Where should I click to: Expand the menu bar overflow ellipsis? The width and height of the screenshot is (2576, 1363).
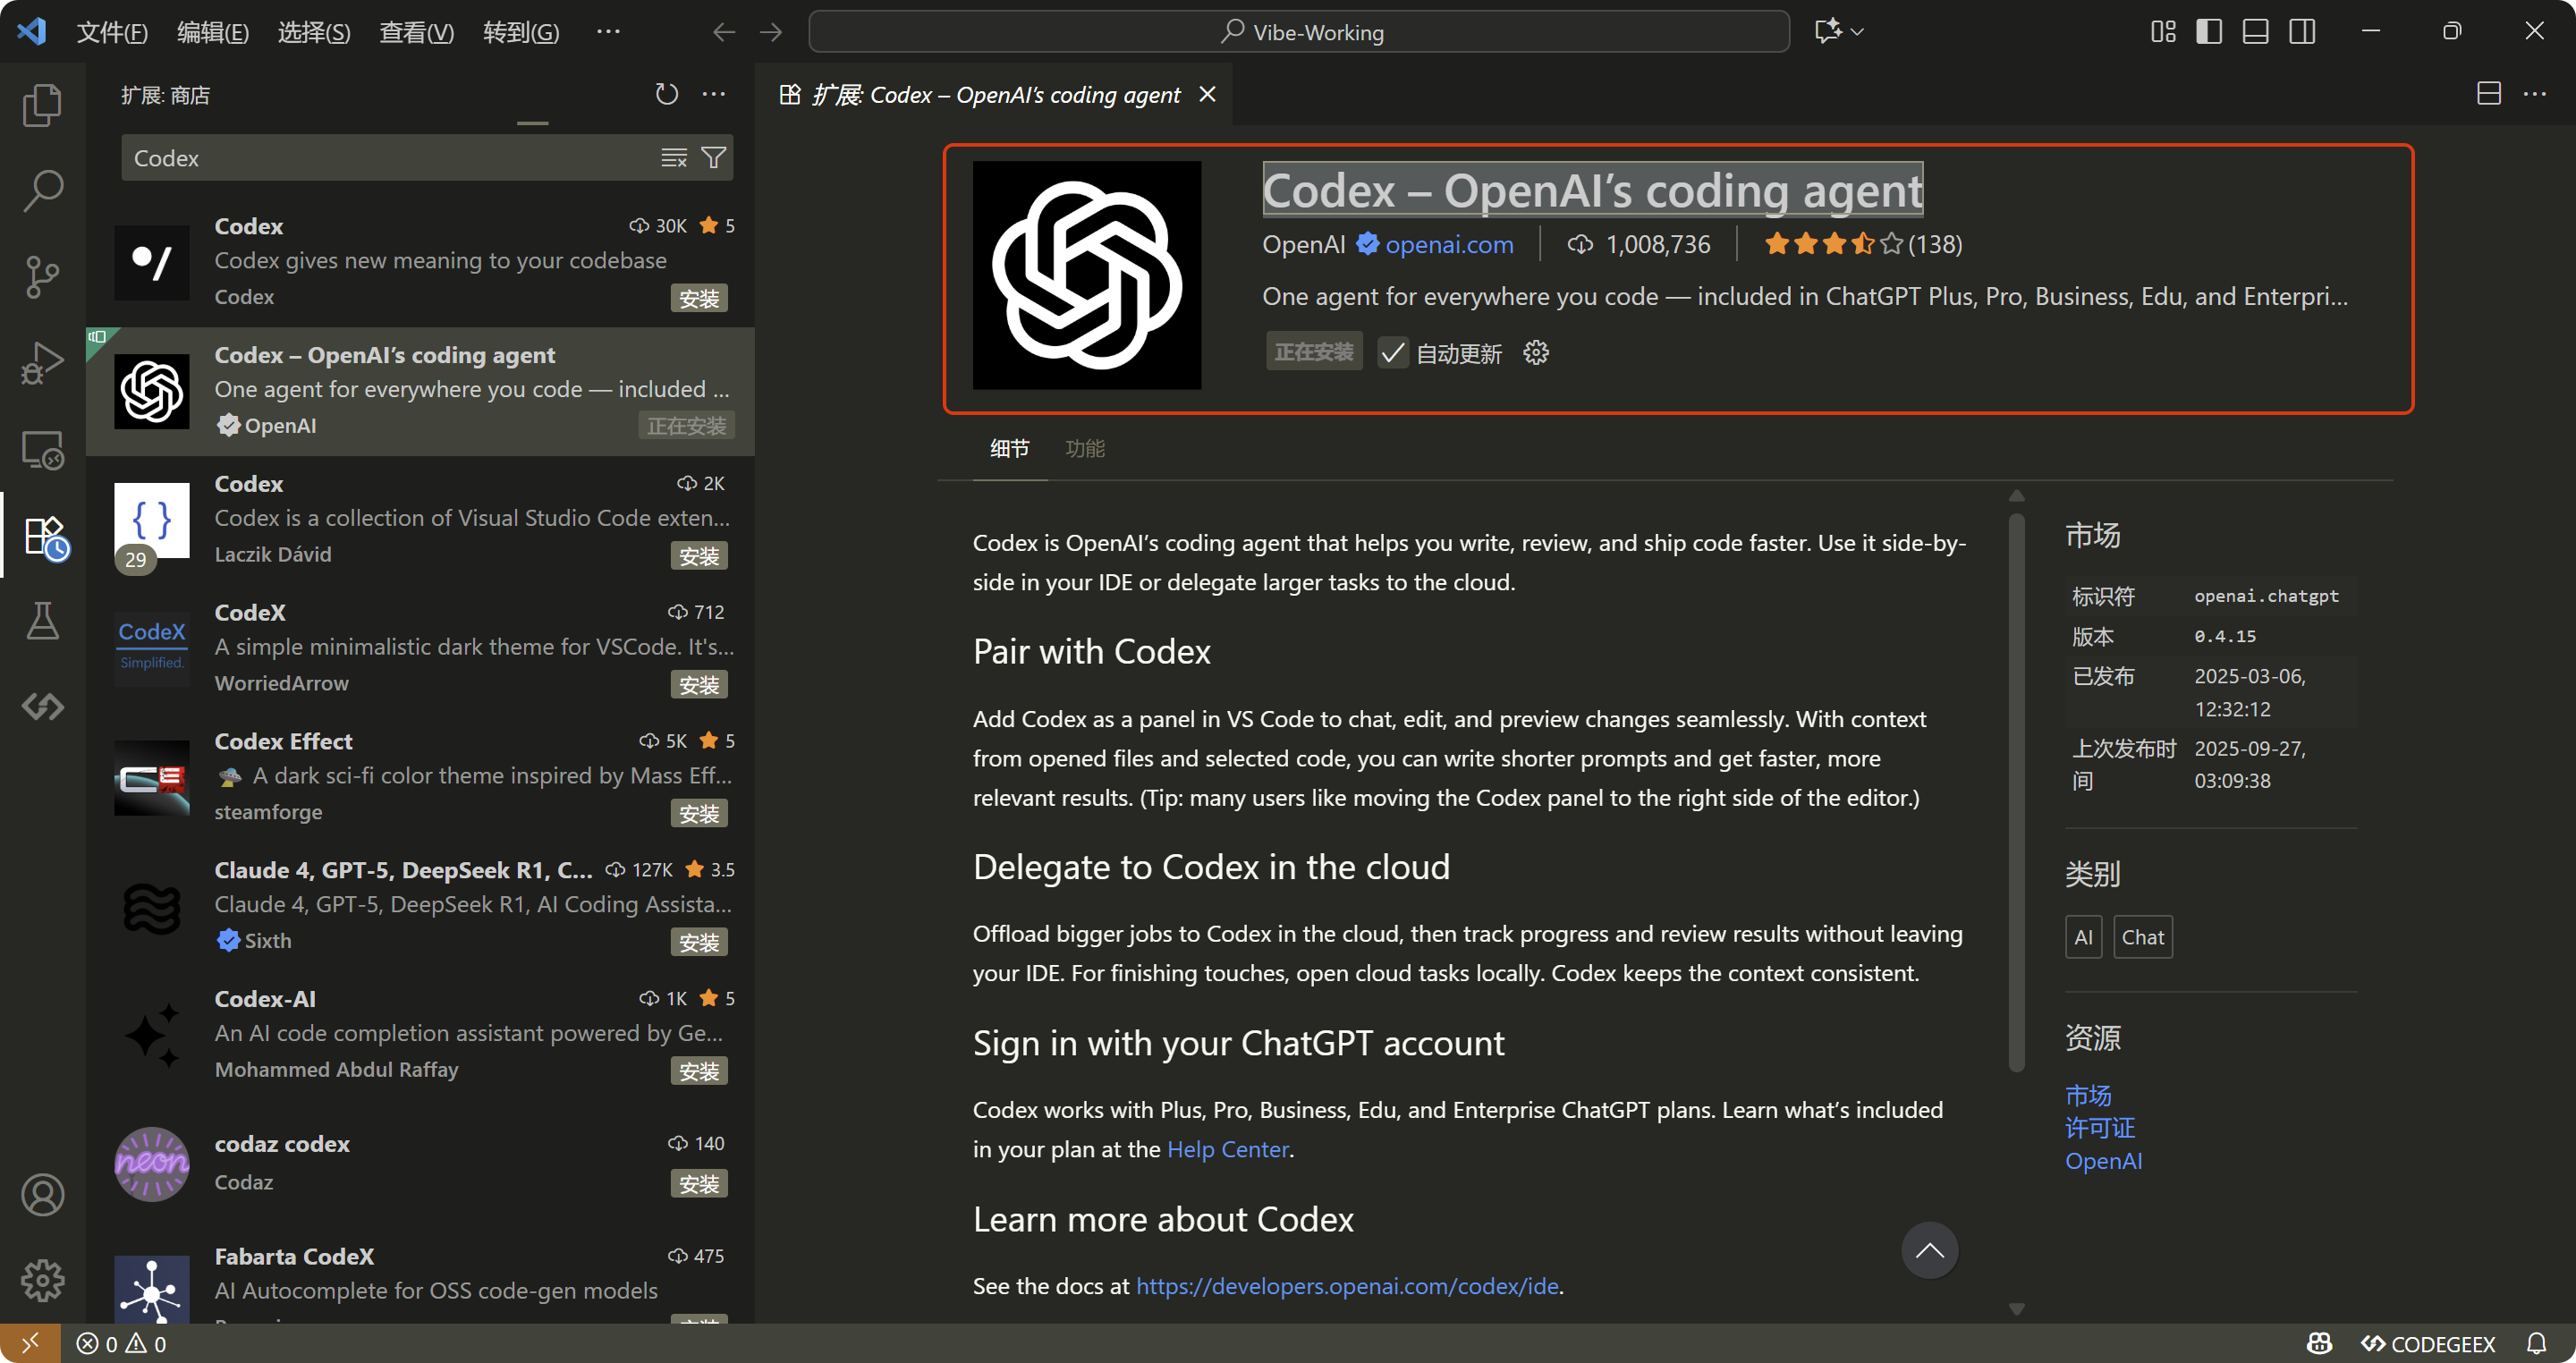click(608, 32)
